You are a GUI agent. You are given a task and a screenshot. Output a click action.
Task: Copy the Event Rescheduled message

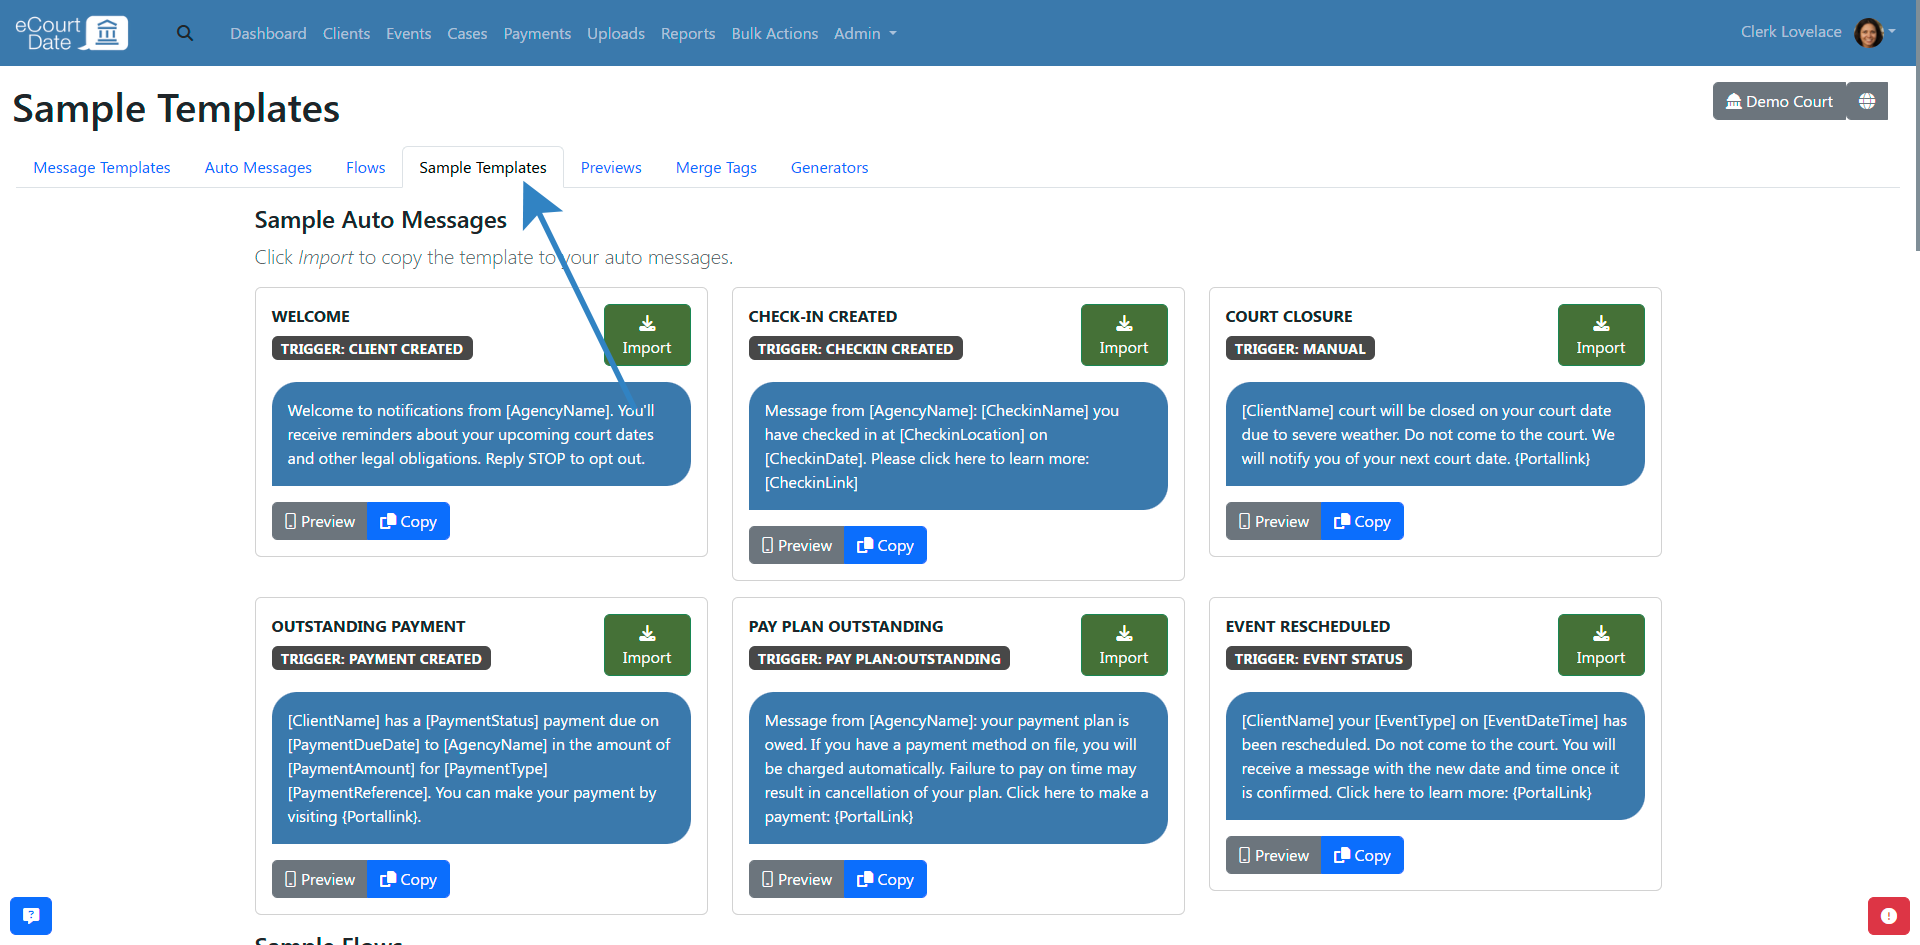point(1362,855)
